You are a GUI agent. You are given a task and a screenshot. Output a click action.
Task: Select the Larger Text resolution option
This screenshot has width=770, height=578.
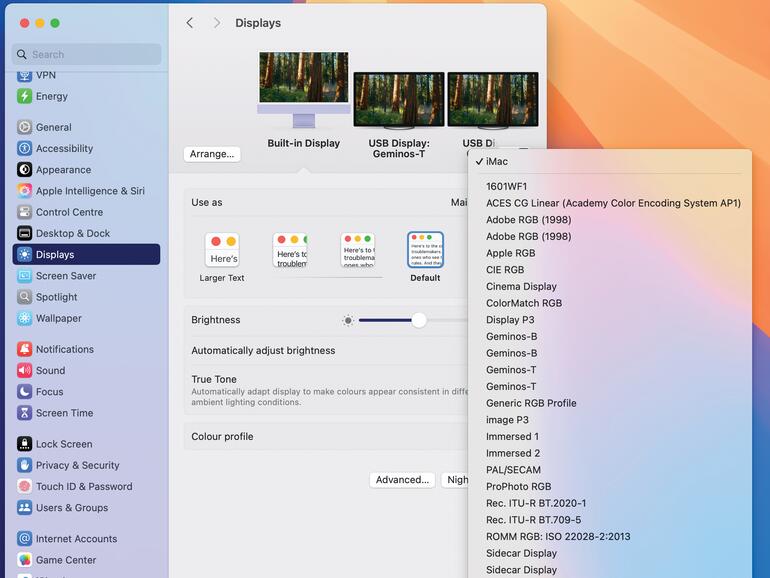[222, 250]
